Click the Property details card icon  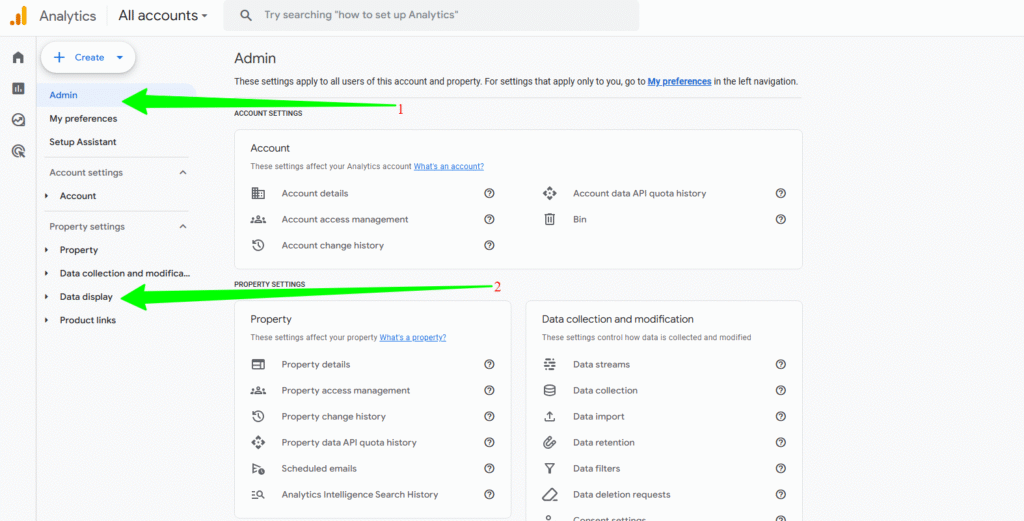click(258, 364)
